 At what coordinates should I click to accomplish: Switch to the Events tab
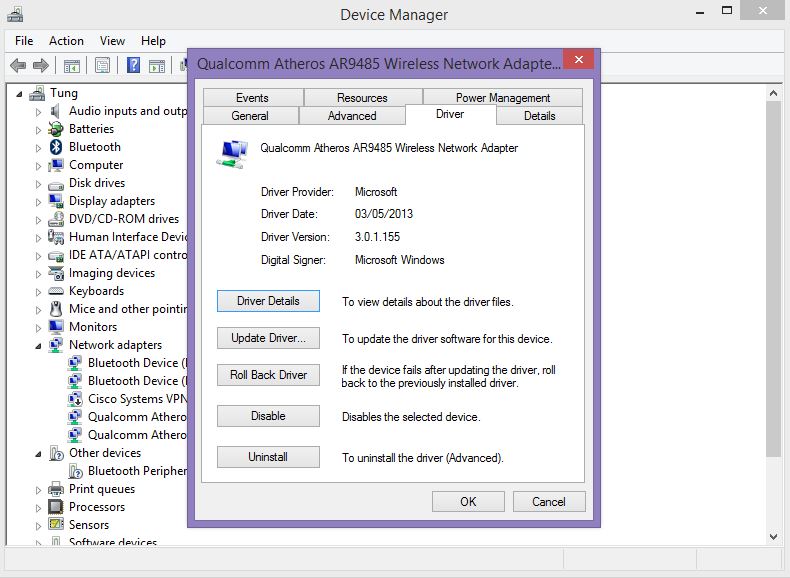tap(252, 98)
